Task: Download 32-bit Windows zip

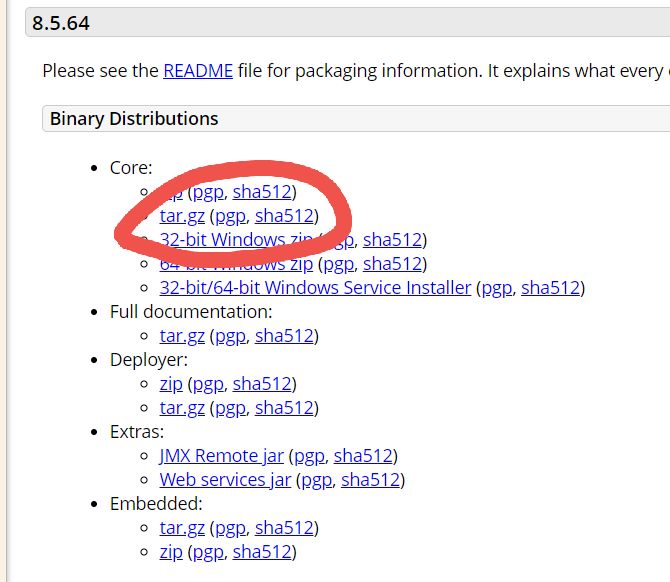Action: coord(236,240)
